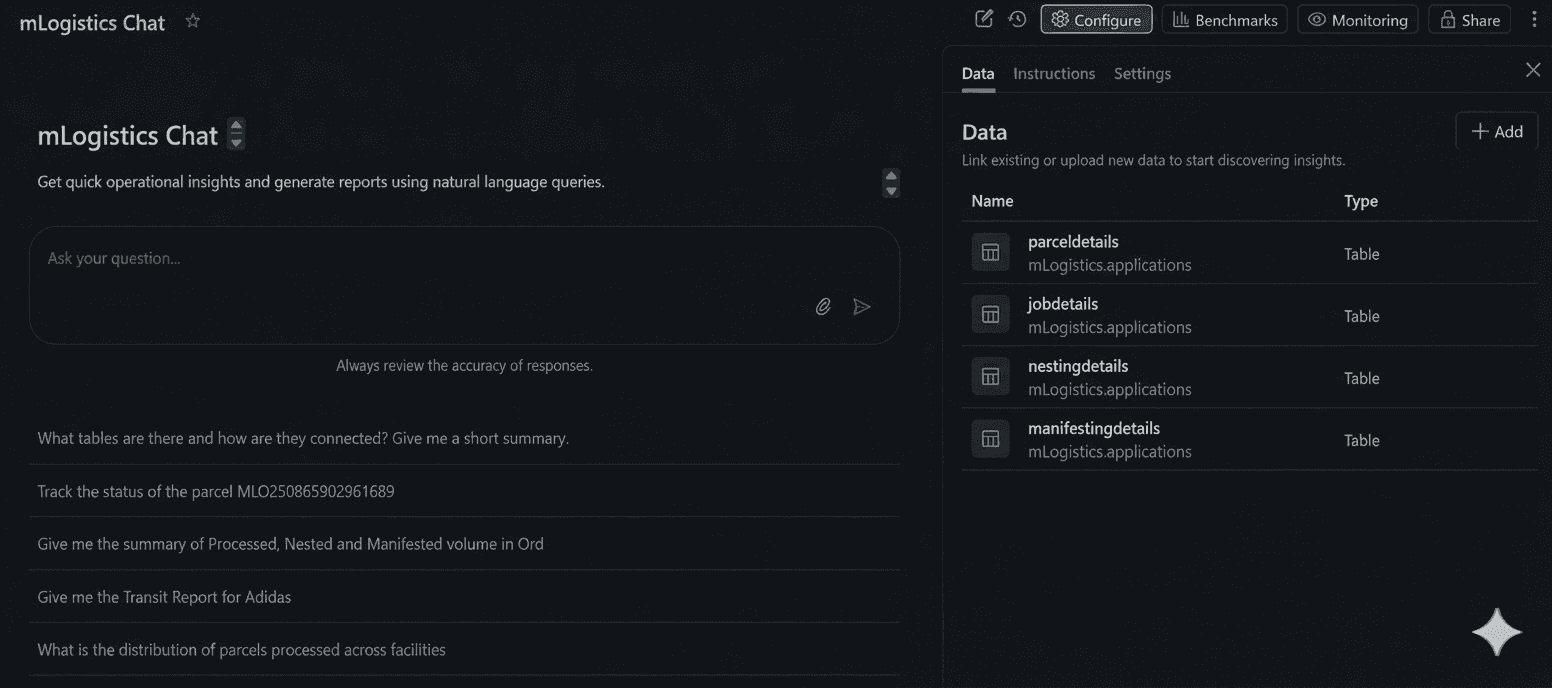The height and width of the screenshot is (688, 1552).
Task: Switch to the Settings tab
Action: coord(1141,73)
